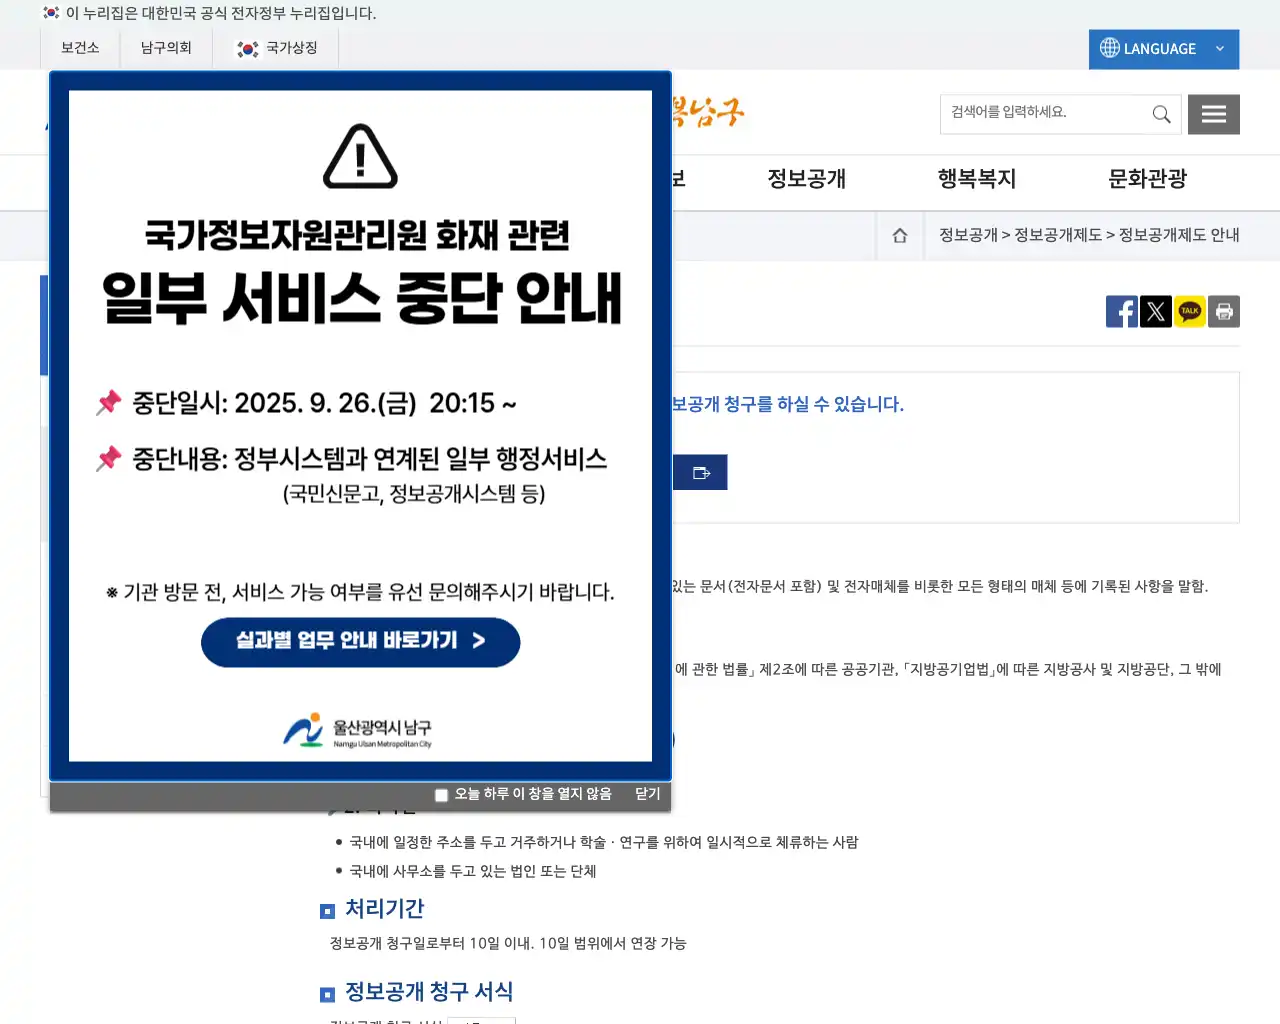Click the text 국내에 일정한 주소를 두고

click(604, 842)
